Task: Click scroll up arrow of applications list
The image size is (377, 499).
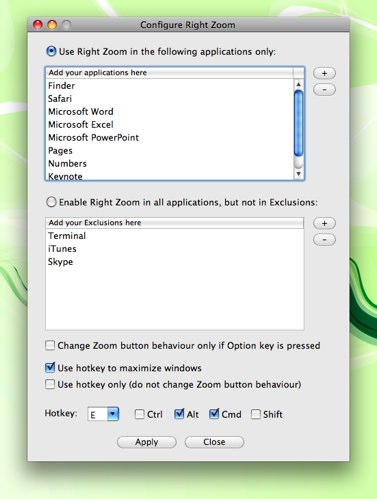Action: pos(299,84)
